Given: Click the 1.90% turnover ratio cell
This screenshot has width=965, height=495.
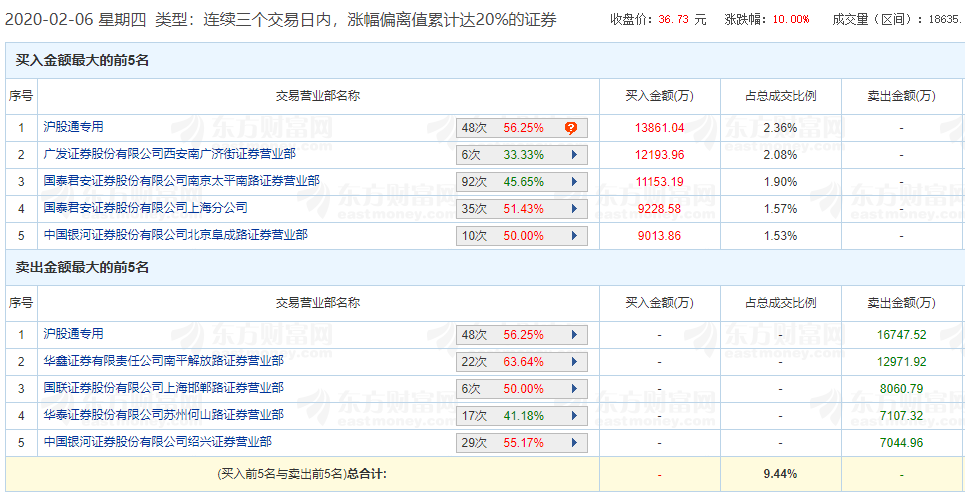Looking at the screenshot, I should (780, 182).
